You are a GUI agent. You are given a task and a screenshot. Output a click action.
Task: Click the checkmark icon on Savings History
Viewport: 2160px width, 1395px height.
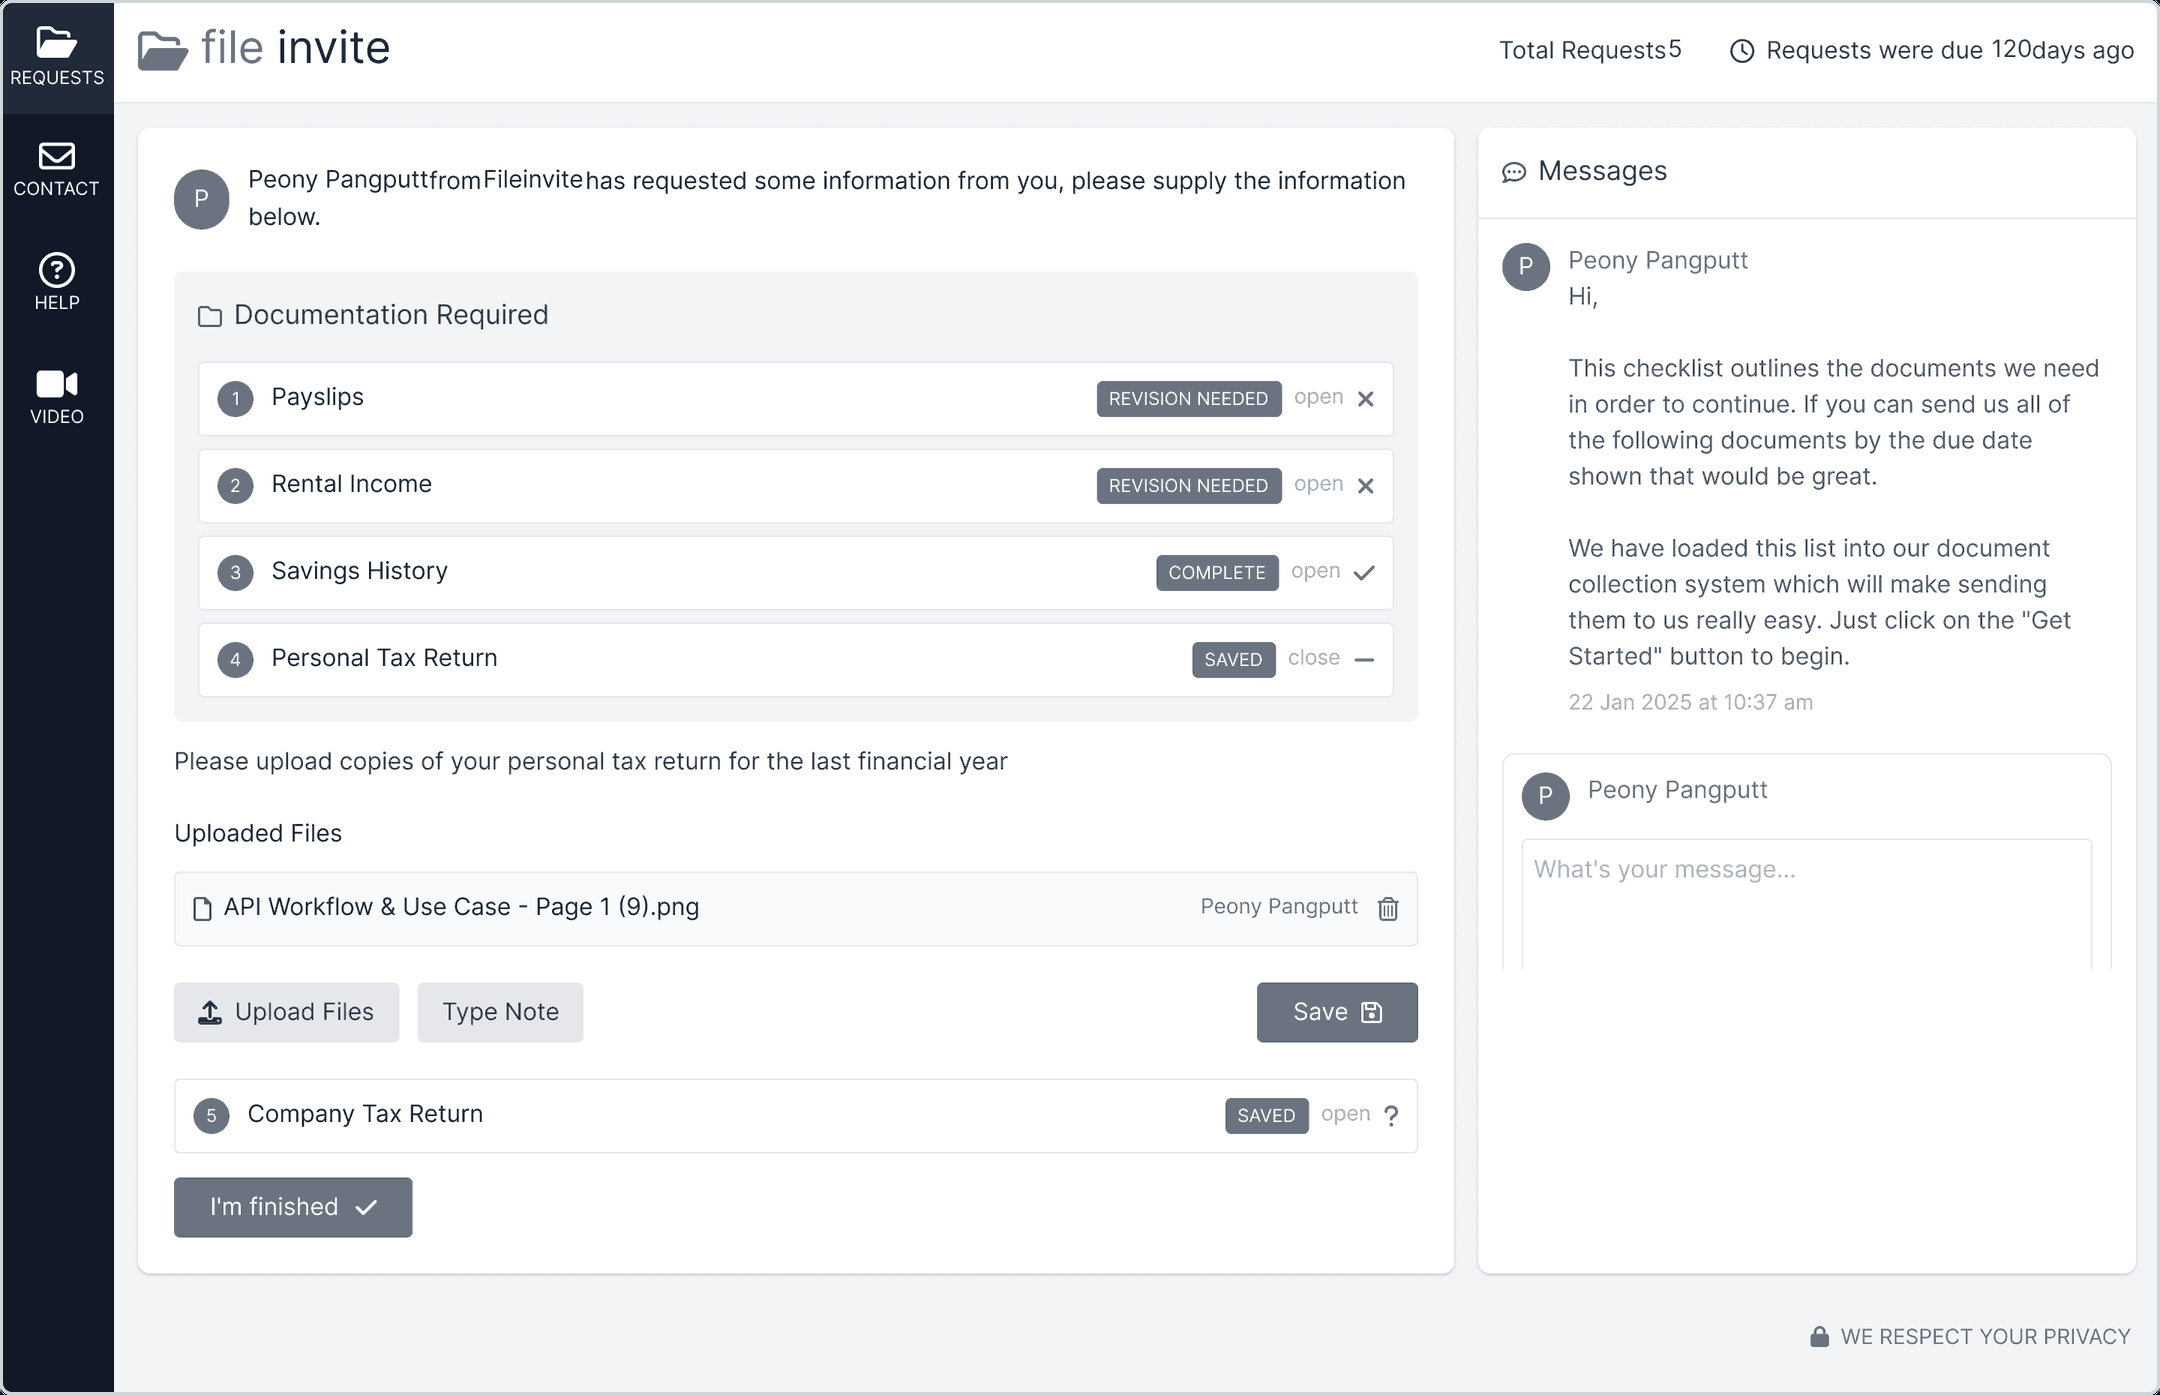1364,573
